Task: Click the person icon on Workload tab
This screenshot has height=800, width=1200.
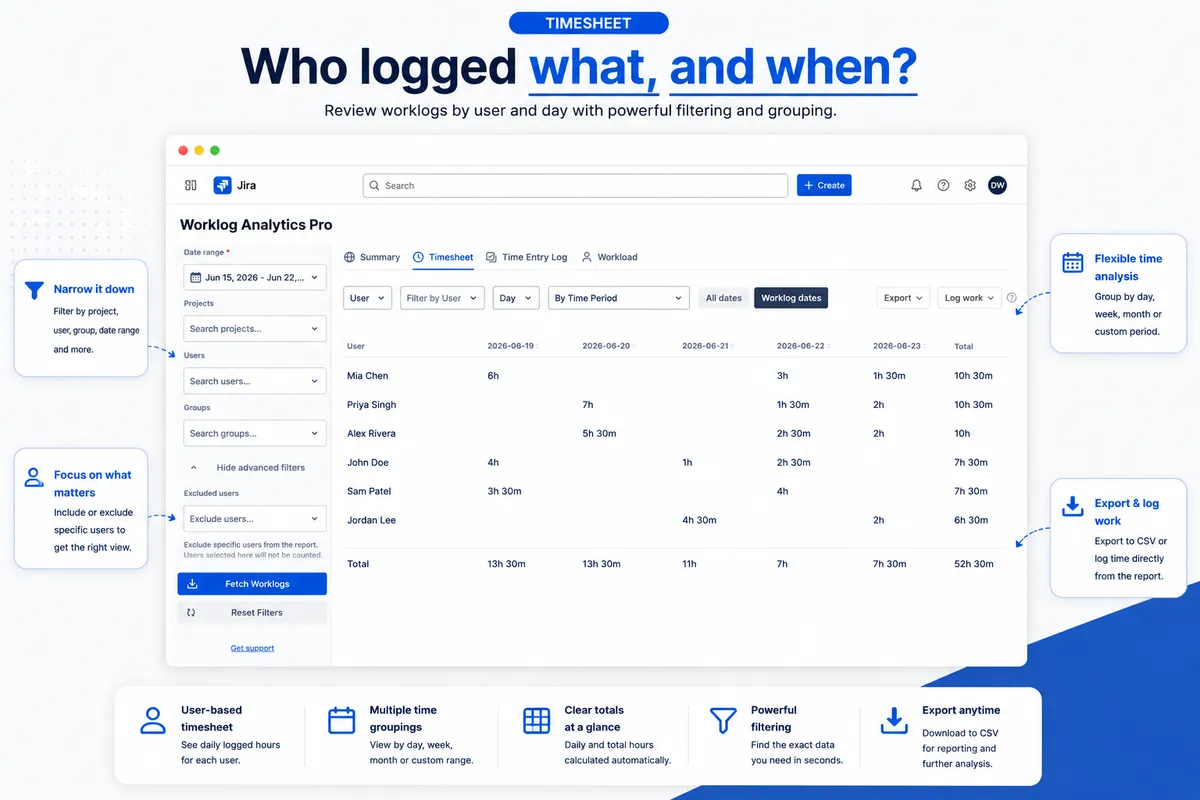Action: (x=587, y=257)
